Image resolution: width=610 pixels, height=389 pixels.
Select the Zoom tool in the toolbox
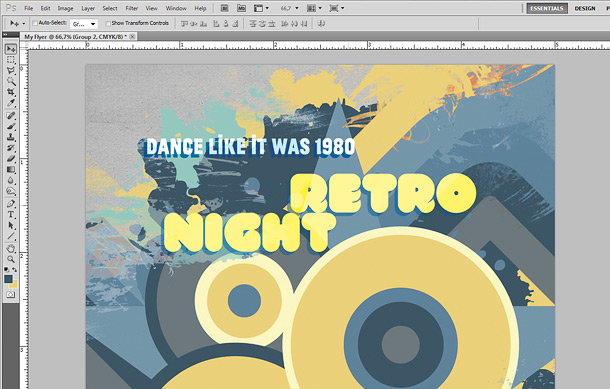11,259
